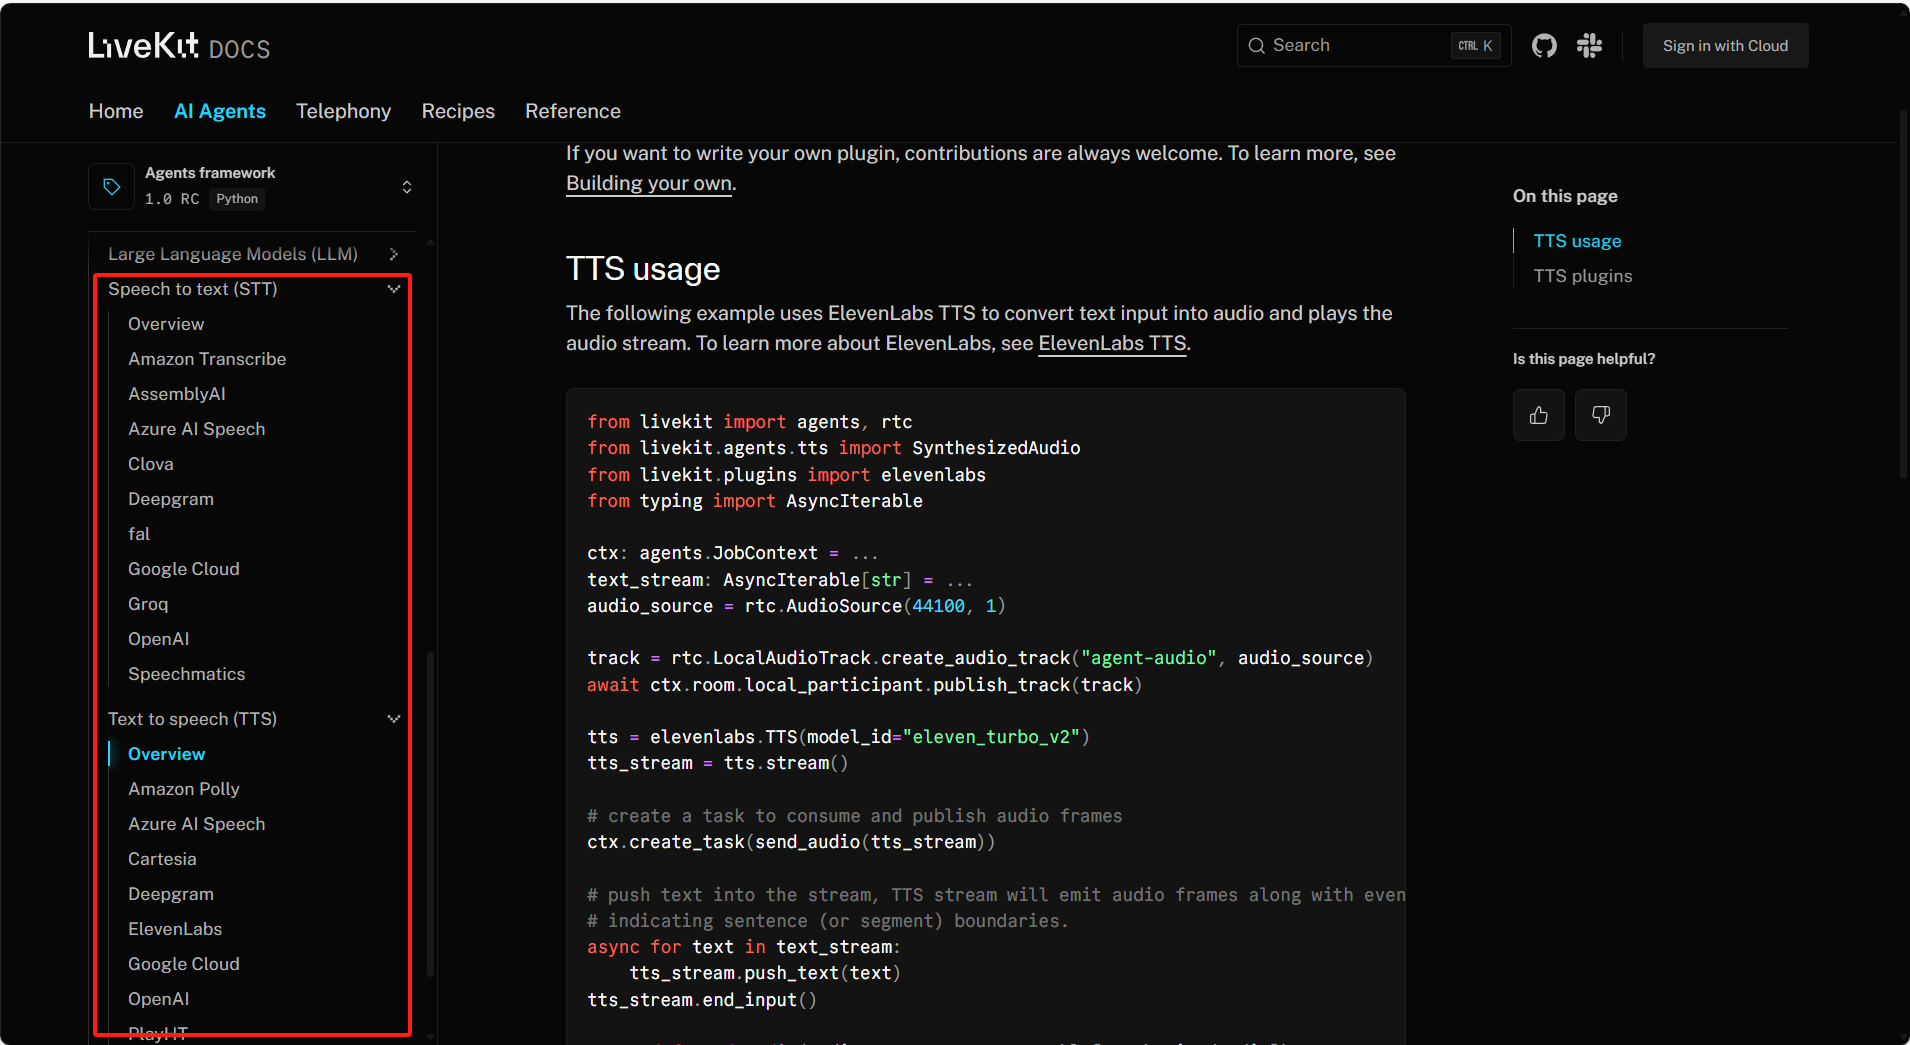Screen dimensions: 1910x1045
Task: Click the 'from livekit import agents, rtc' line
Action: (750, 422)
